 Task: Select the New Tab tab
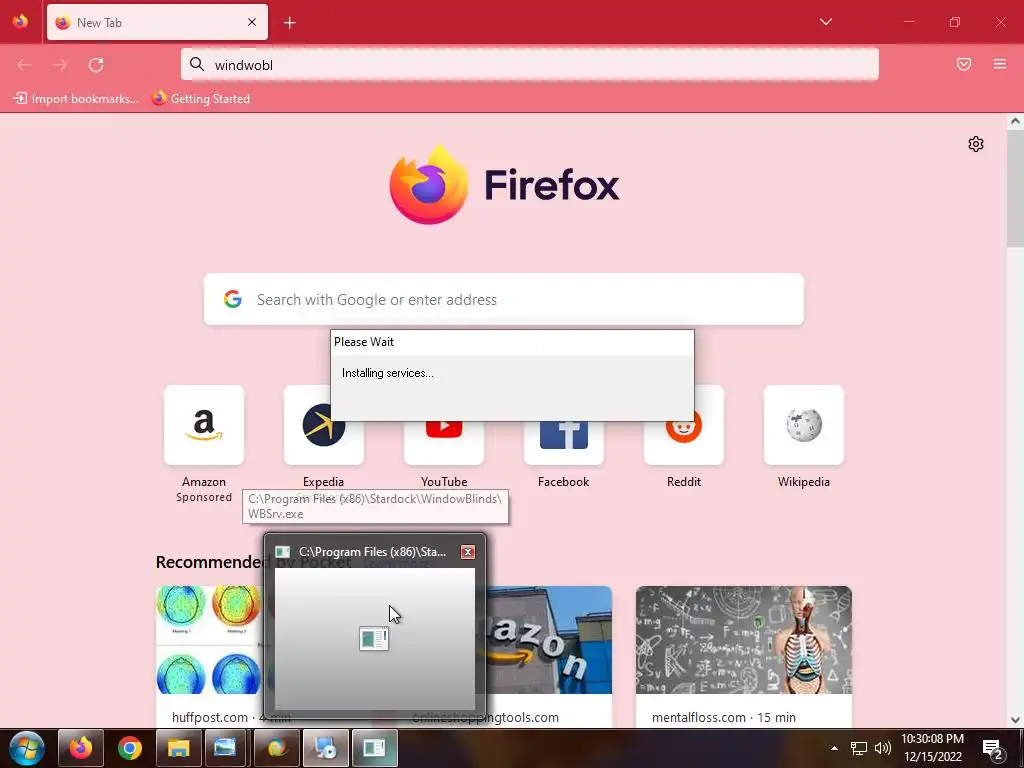(x=157, y=22)
